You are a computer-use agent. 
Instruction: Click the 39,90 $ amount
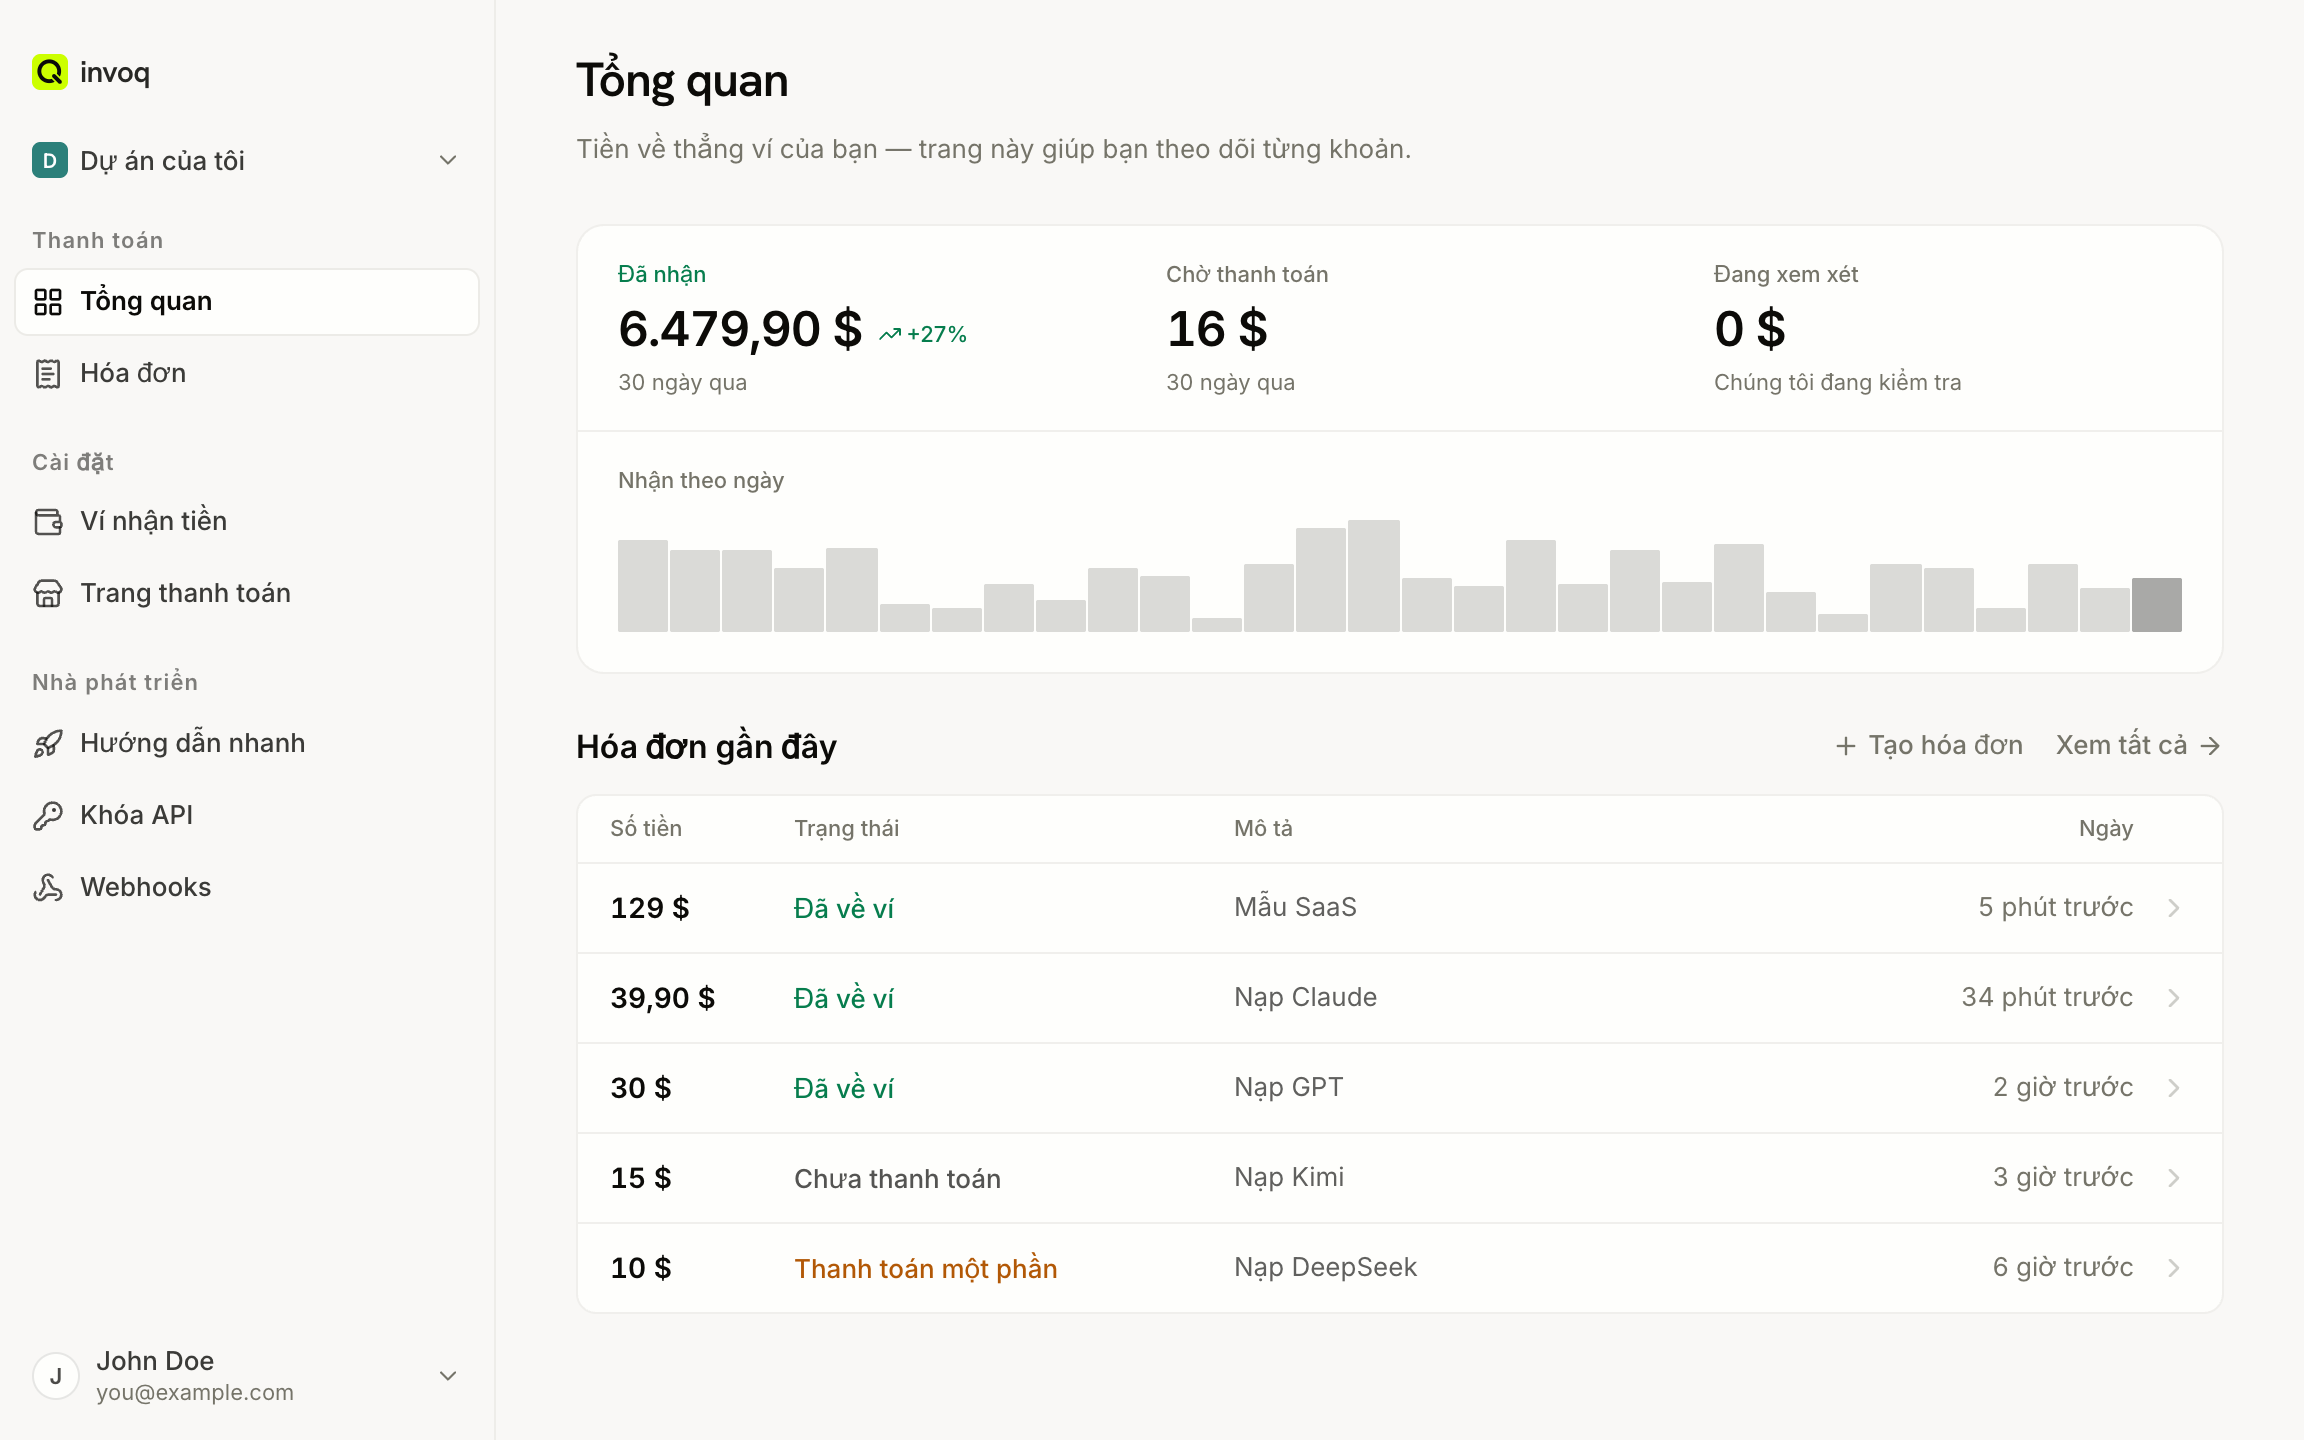point(663,998)
